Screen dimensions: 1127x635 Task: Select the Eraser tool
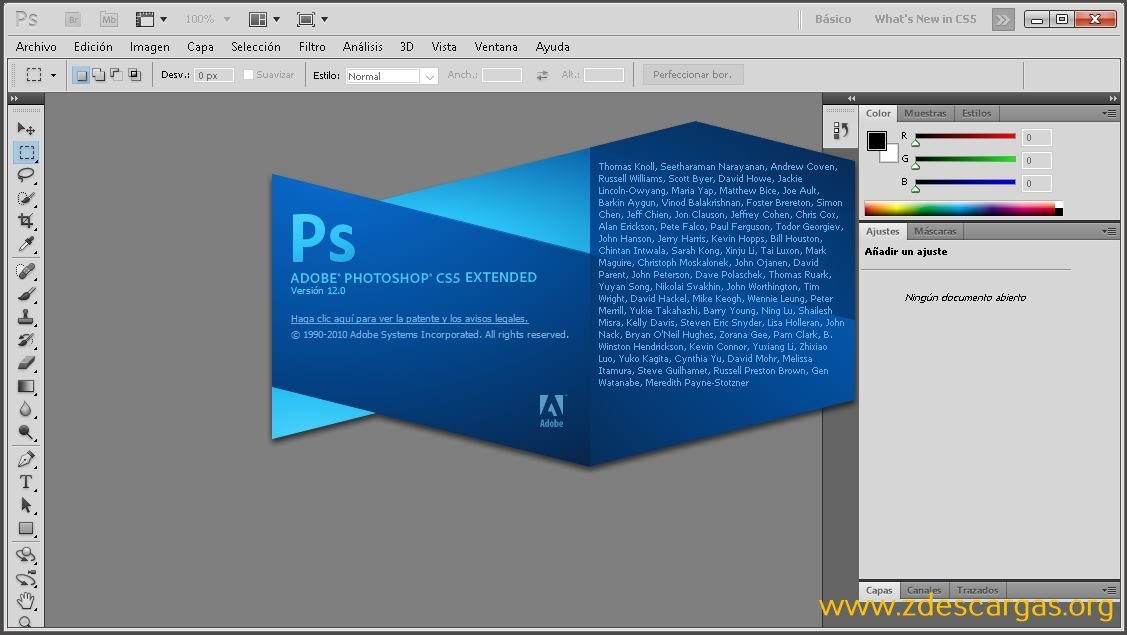coord(26,363)
